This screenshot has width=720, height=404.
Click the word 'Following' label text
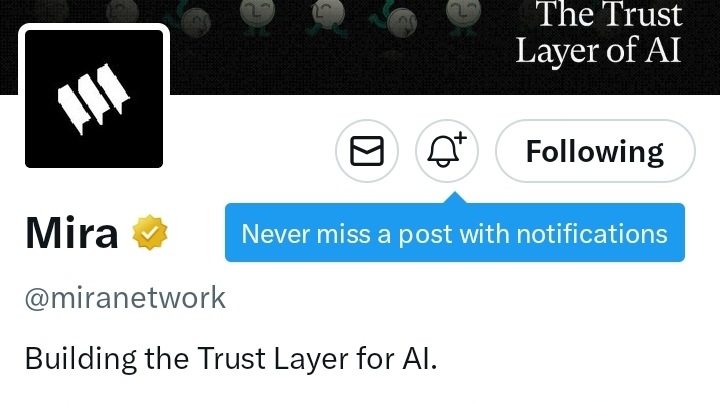point(595,152)
